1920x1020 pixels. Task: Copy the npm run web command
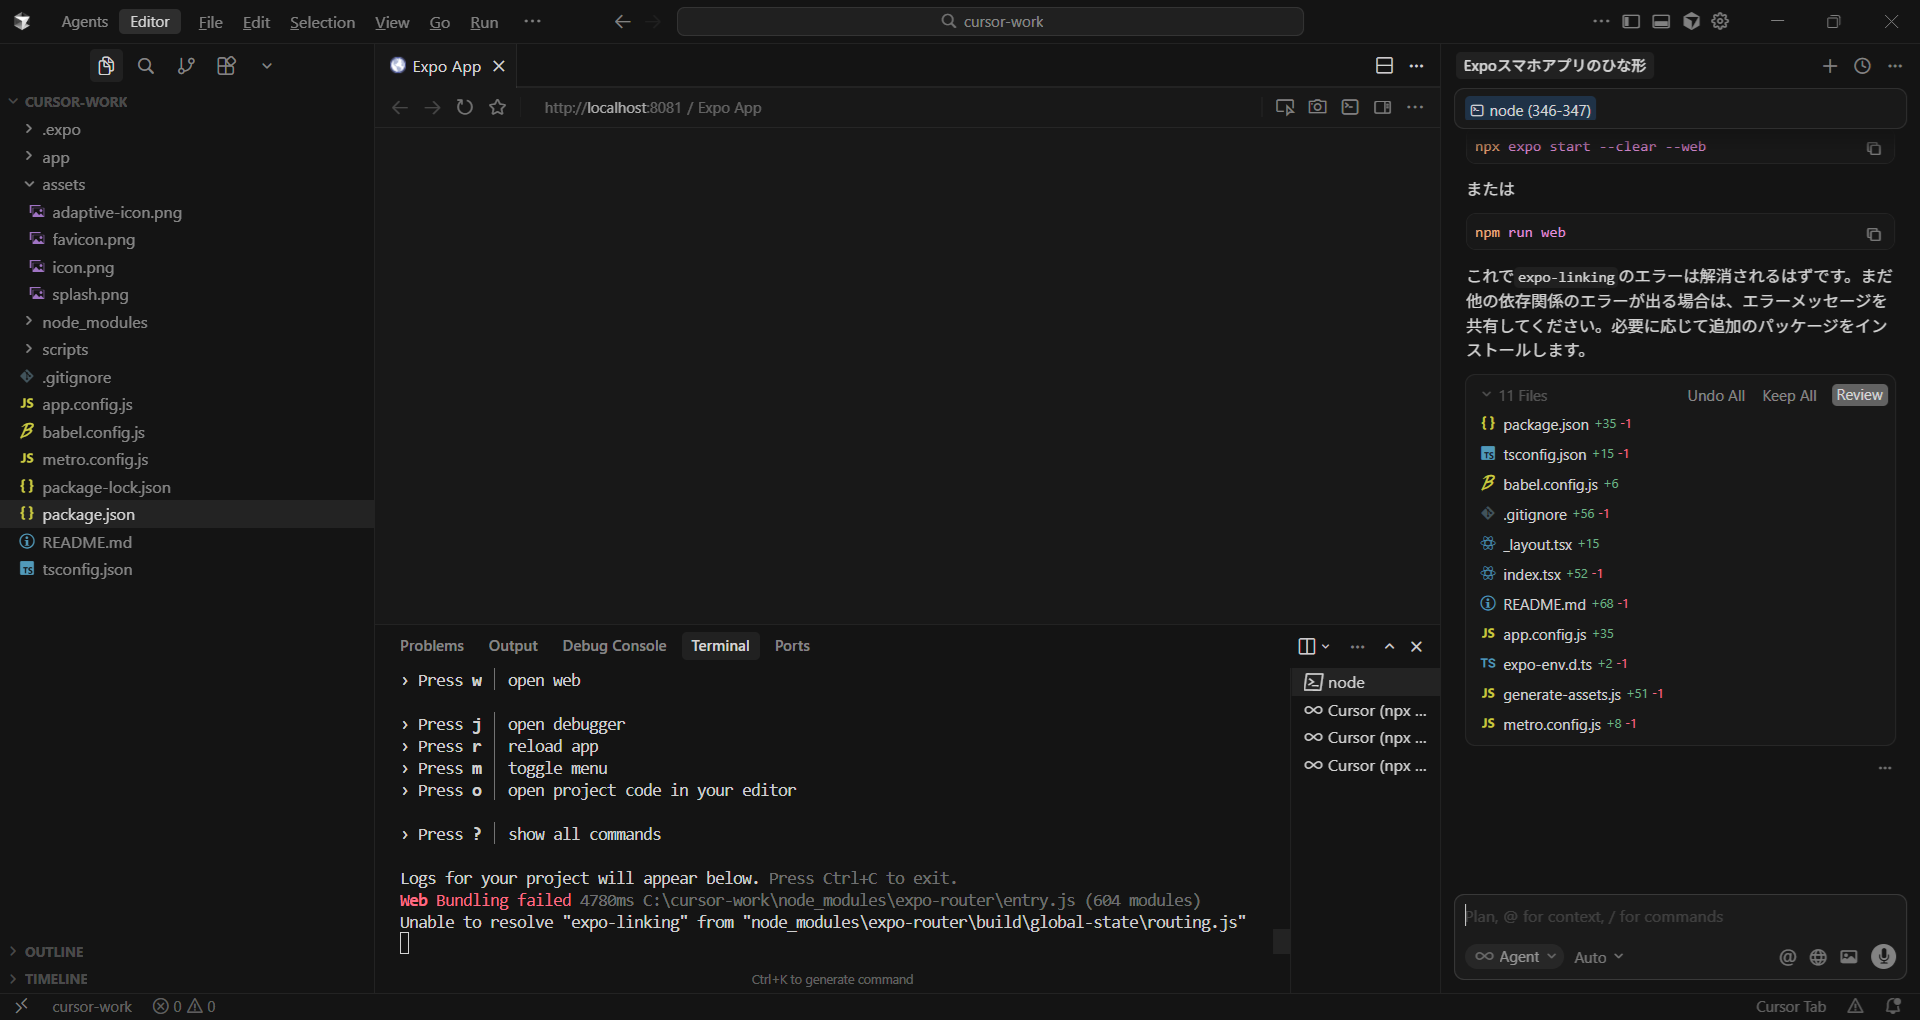1873,234
